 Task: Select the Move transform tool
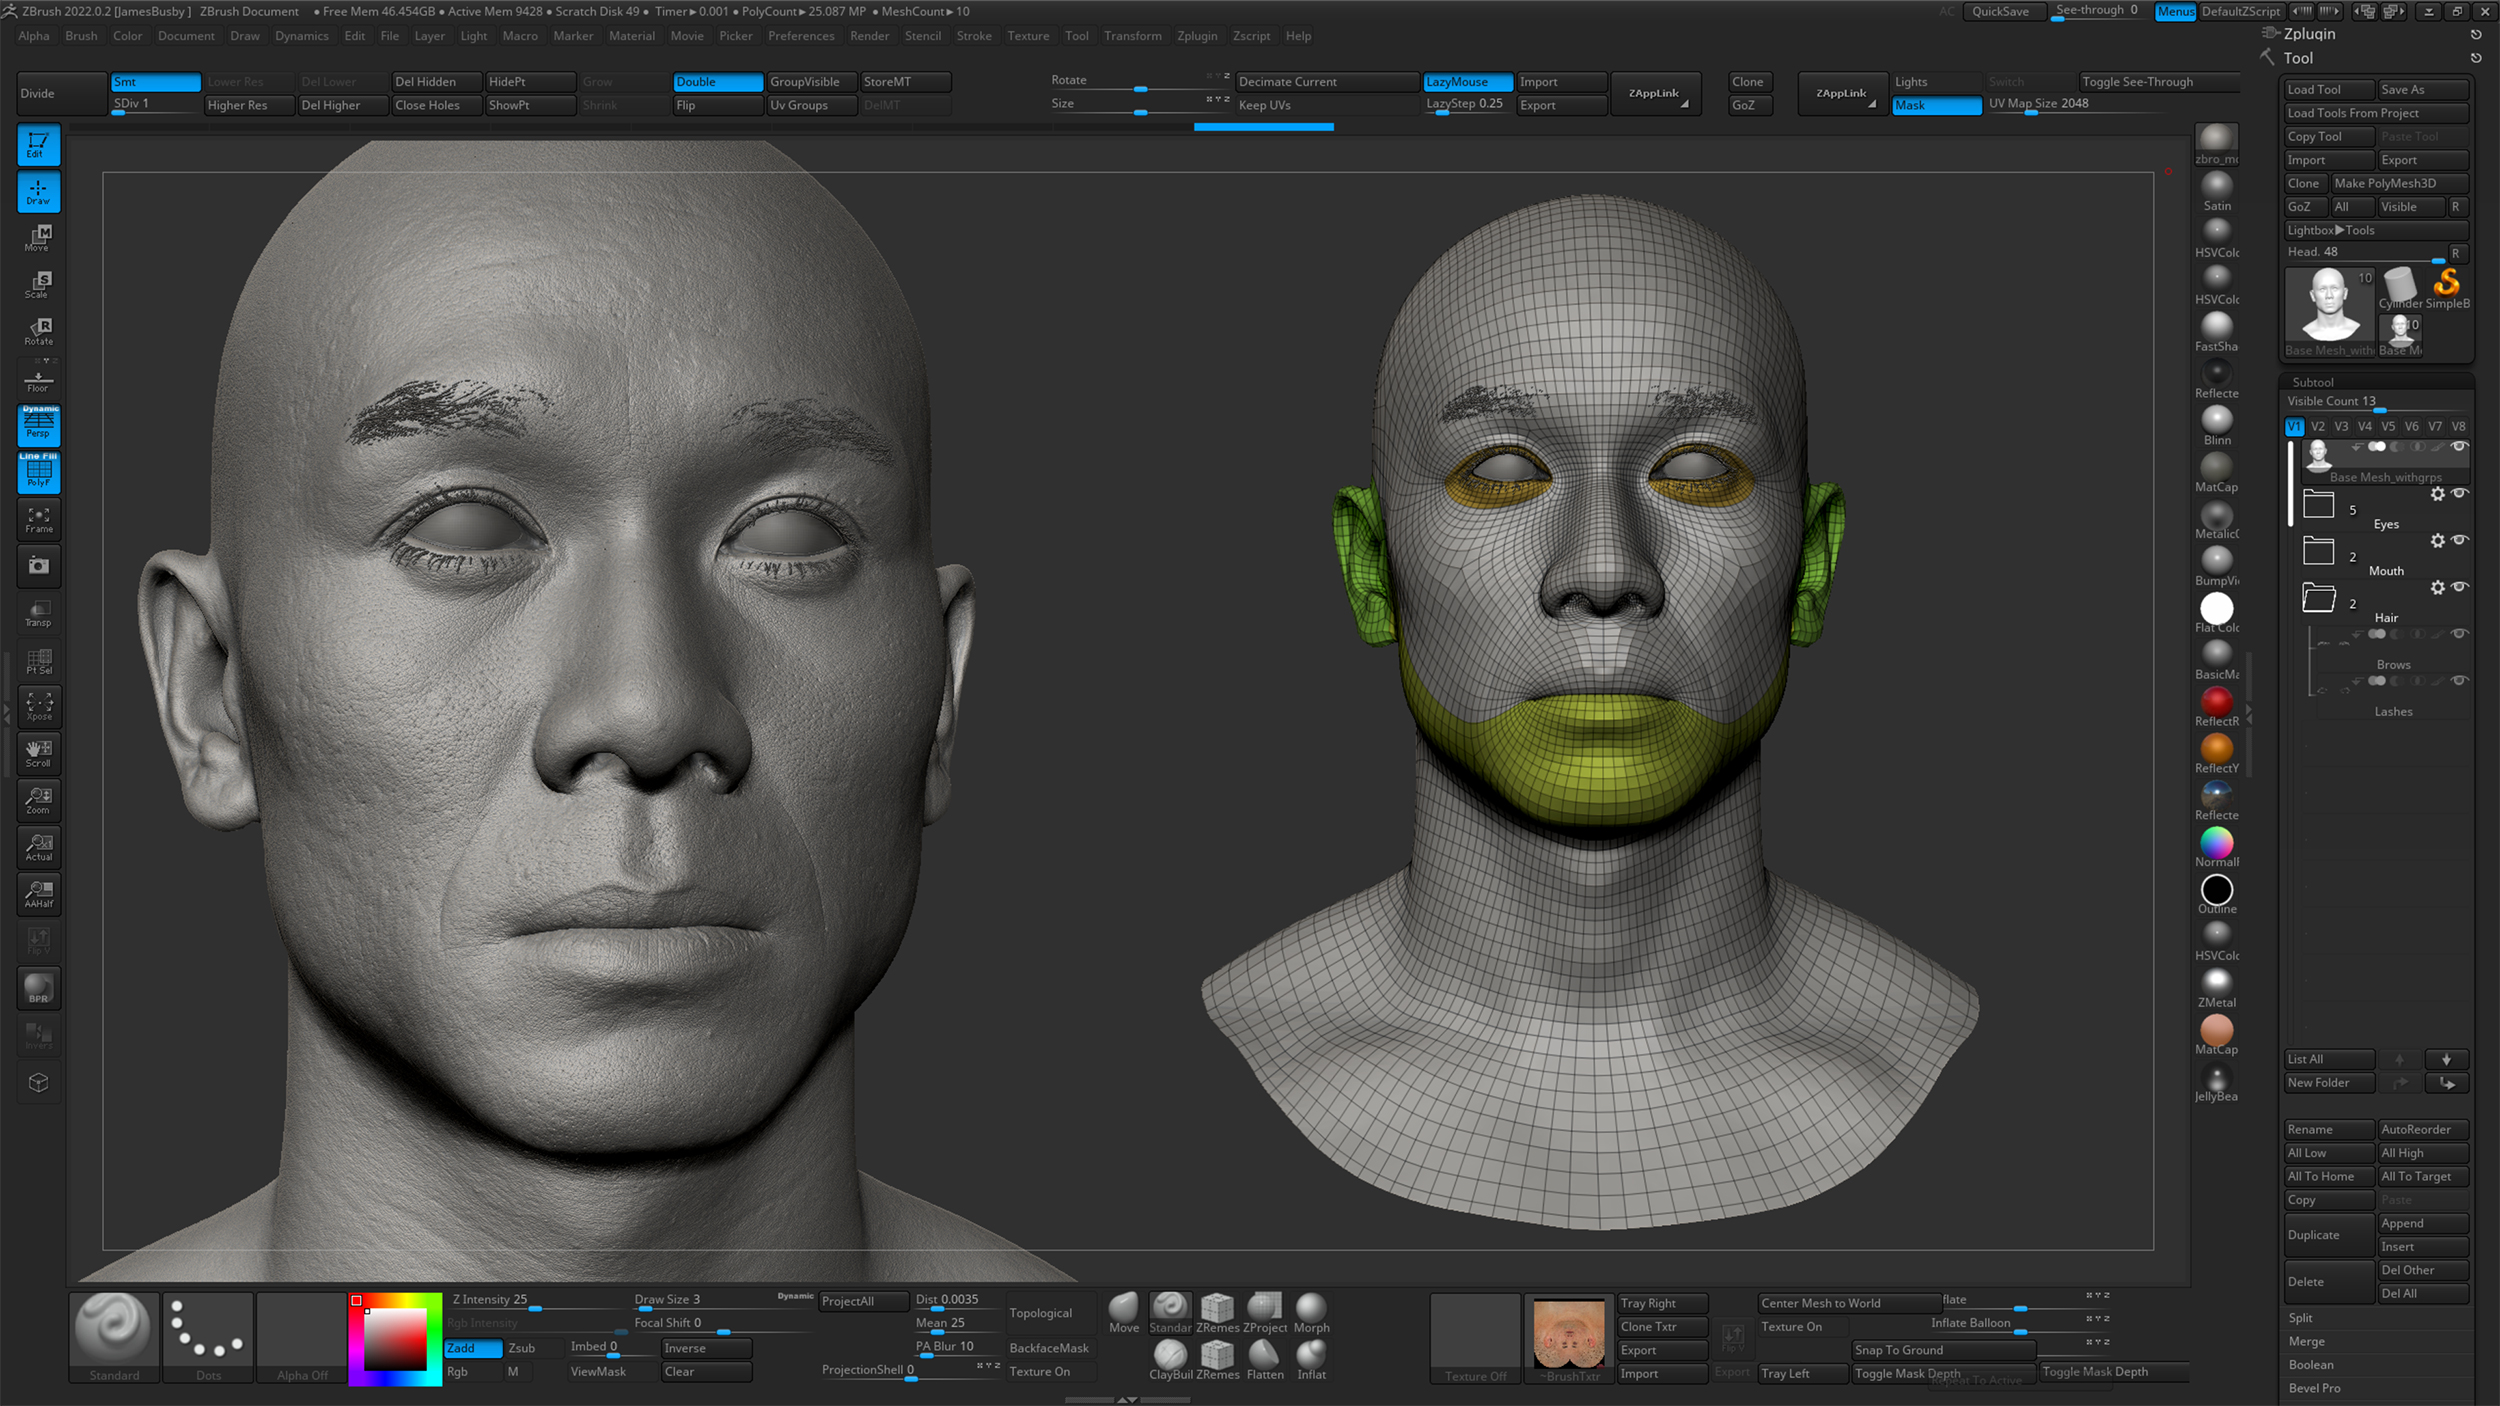pyautogui.click(x=39, y=238)
